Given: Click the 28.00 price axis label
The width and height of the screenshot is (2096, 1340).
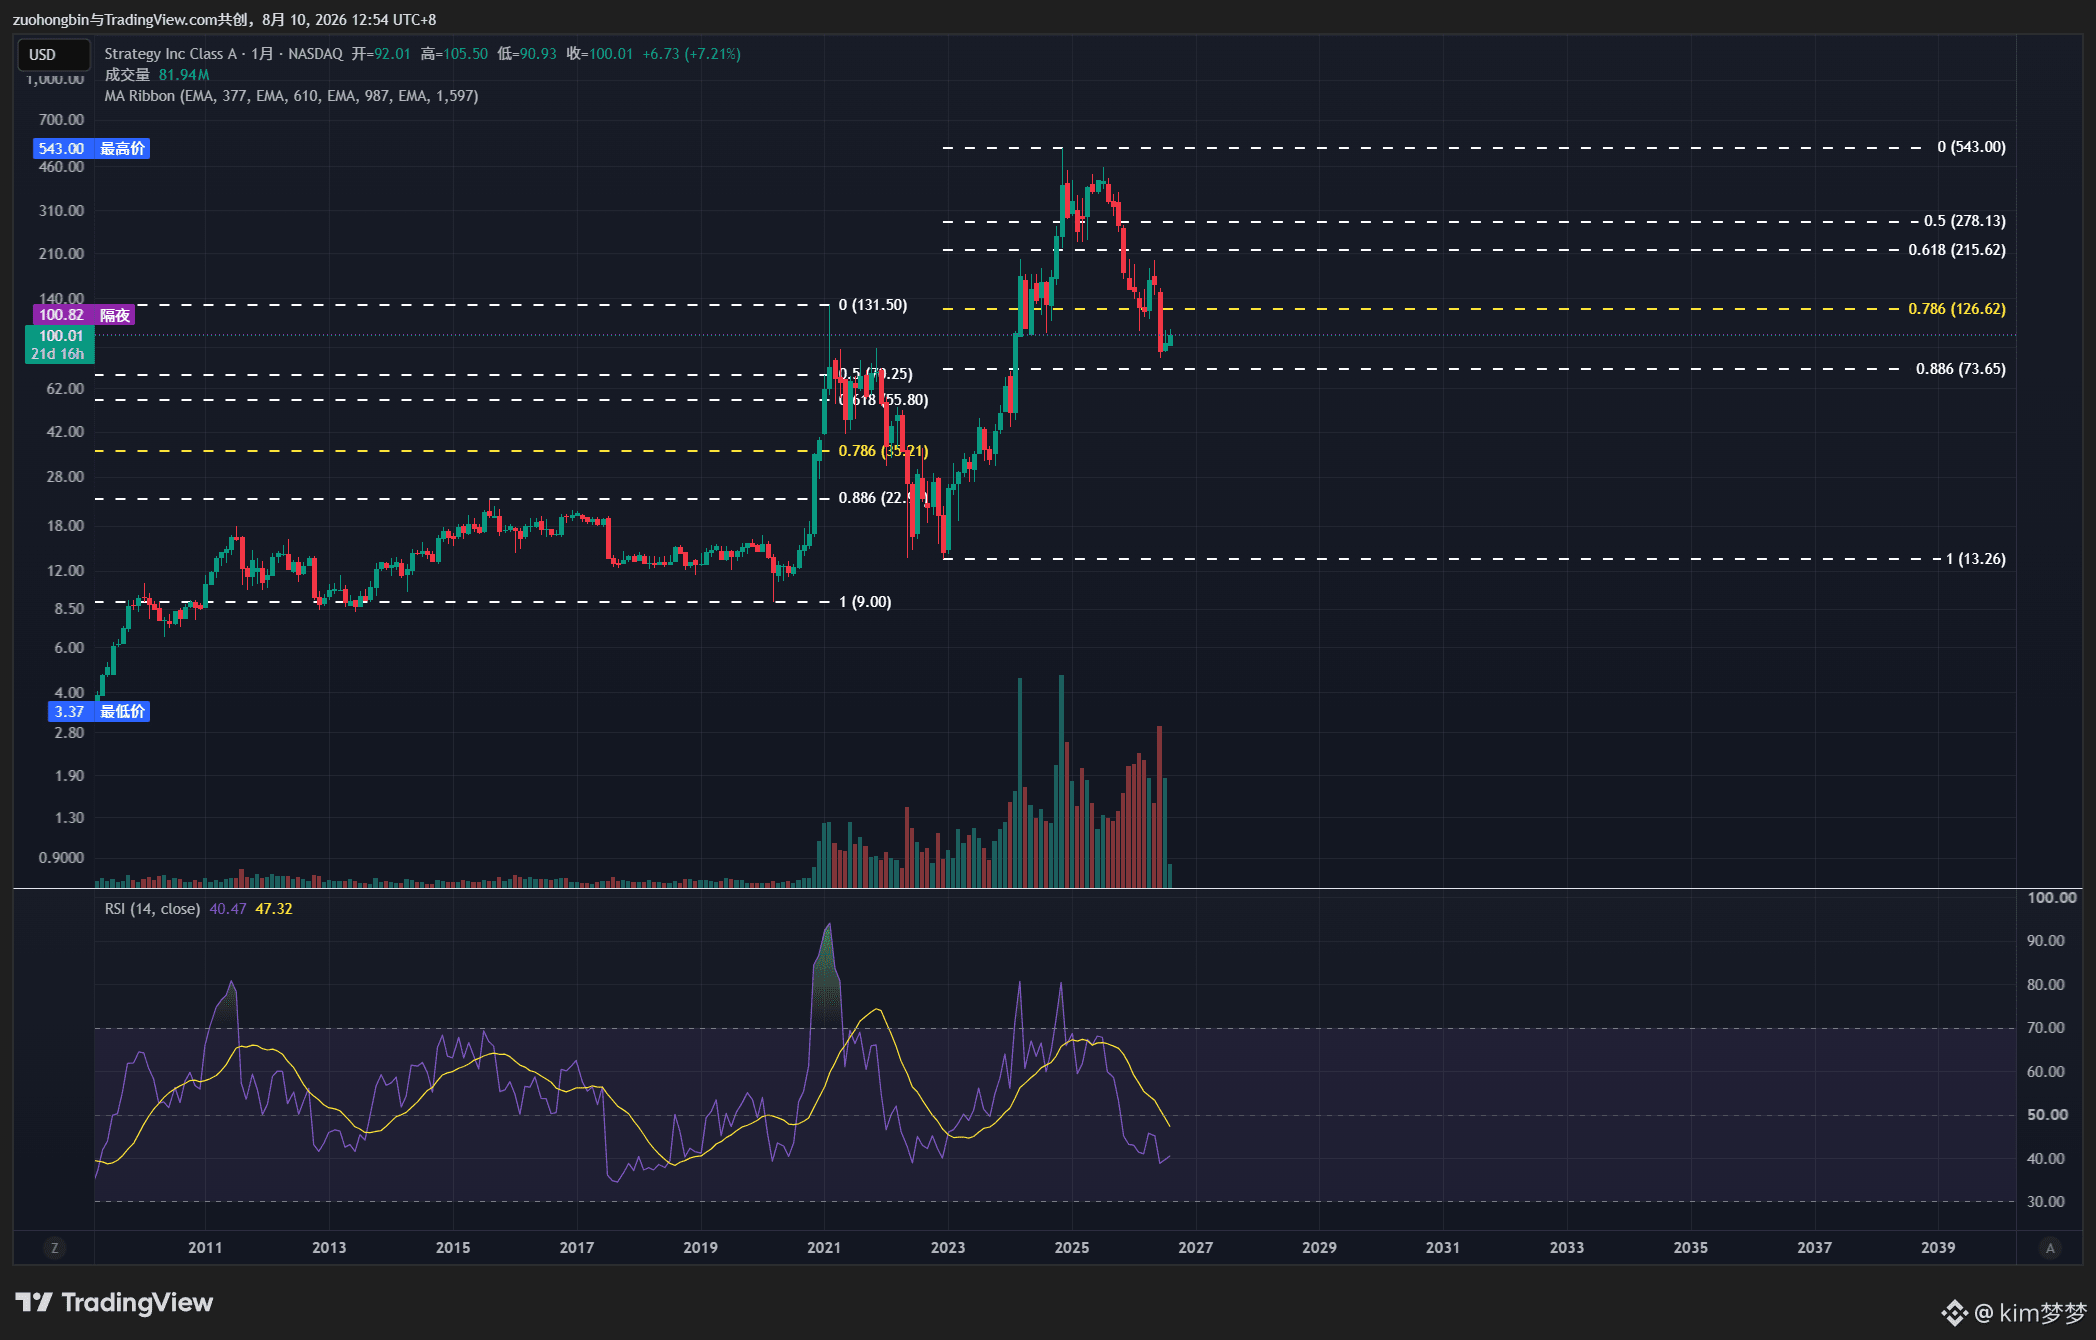Looking at the screenshot, I should (x=65, y=477).
